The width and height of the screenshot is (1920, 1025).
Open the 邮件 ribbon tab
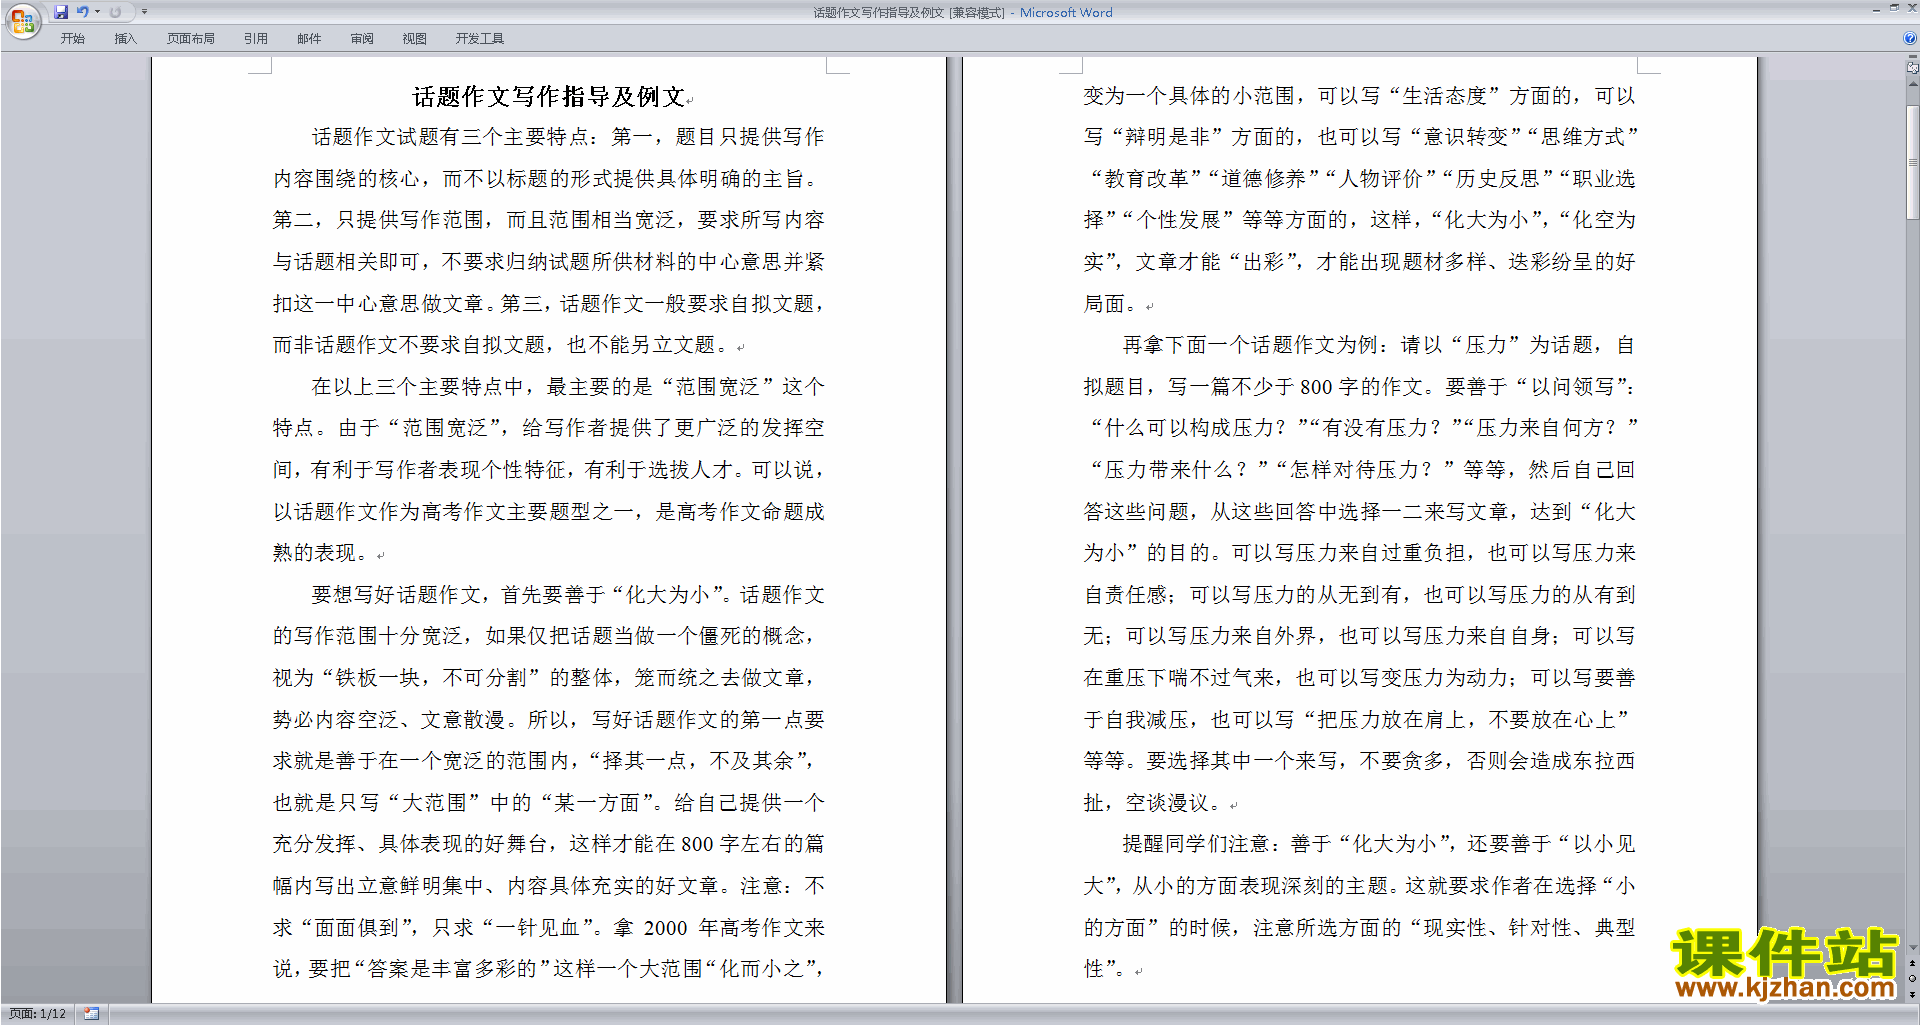point(309,39)
